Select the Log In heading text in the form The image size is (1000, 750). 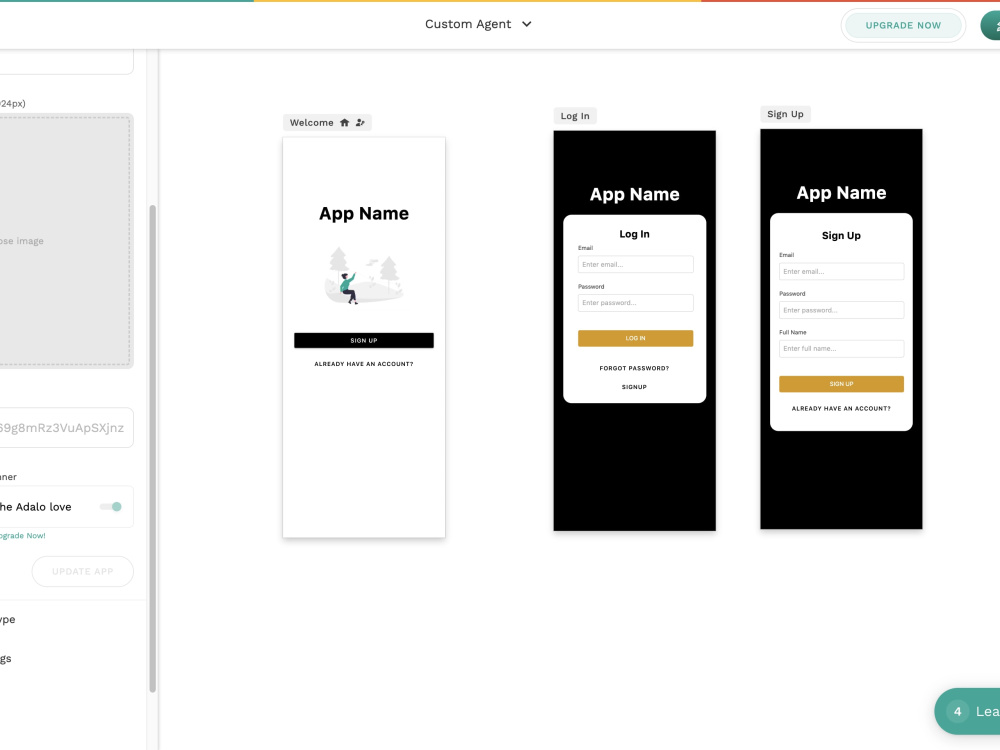635,234
